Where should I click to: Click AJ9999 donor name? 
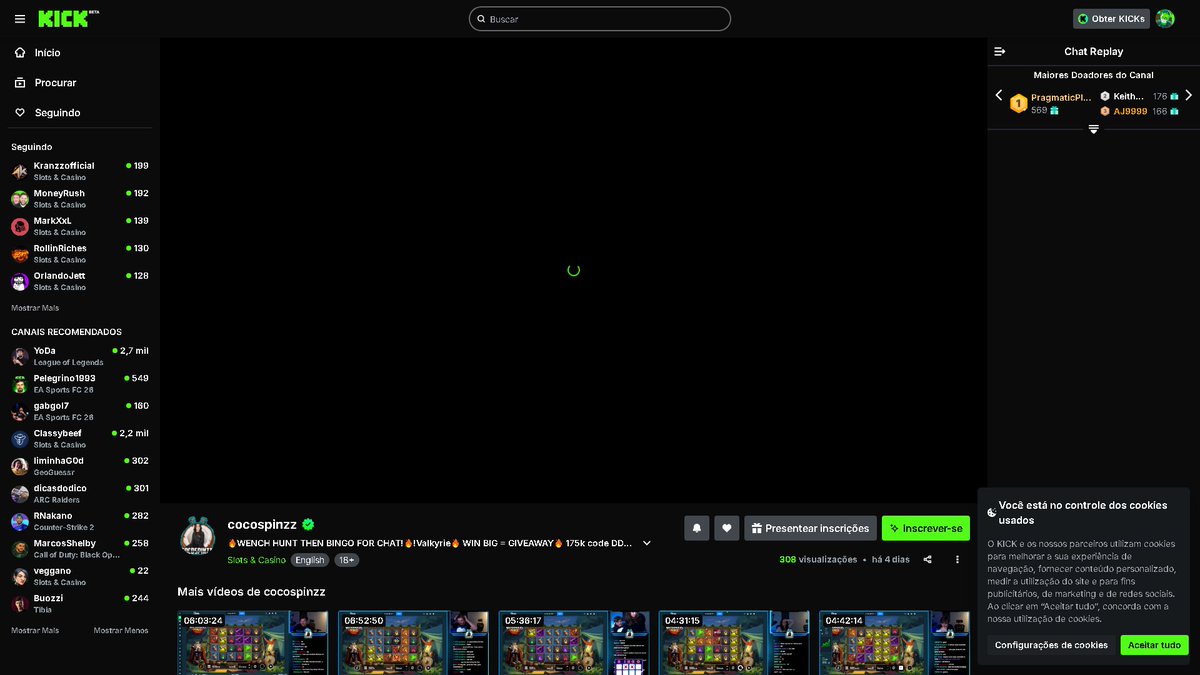click(x=1130, y=111)
